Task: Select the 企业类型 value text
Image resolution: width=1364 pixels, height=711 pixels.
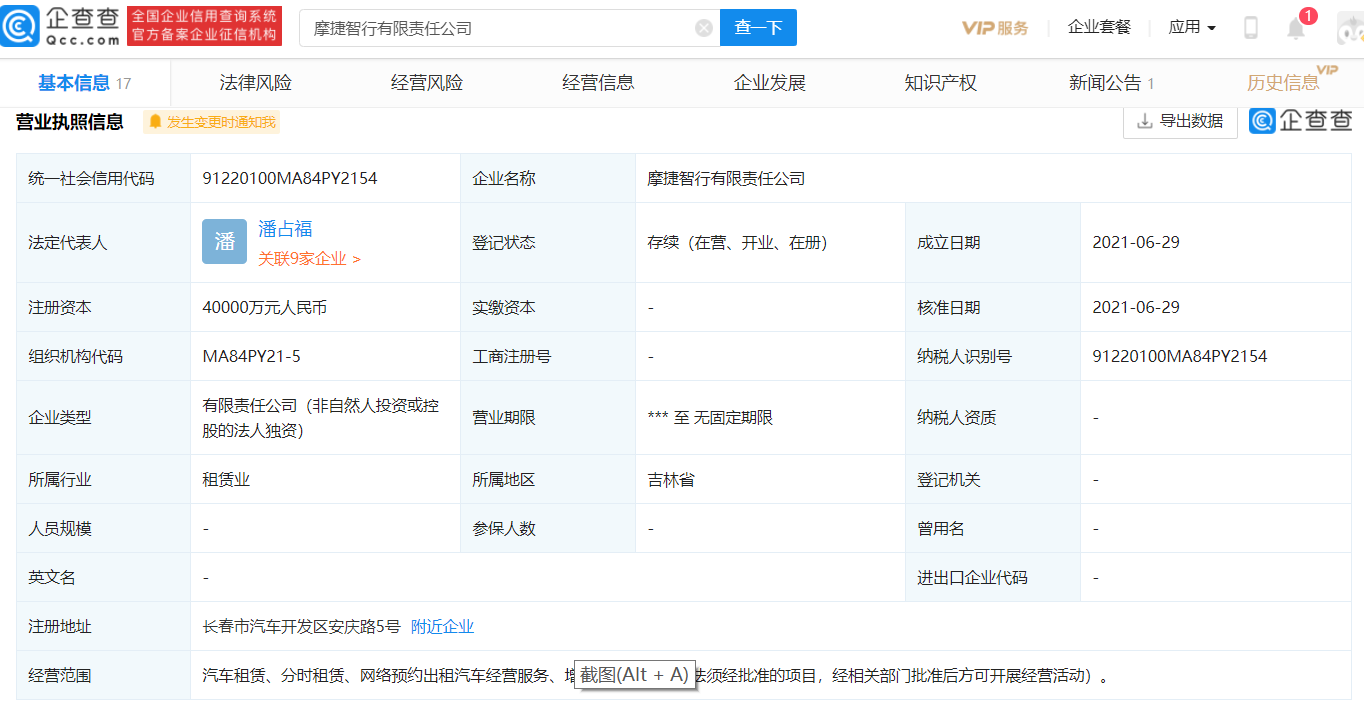Action: point(320,418)
